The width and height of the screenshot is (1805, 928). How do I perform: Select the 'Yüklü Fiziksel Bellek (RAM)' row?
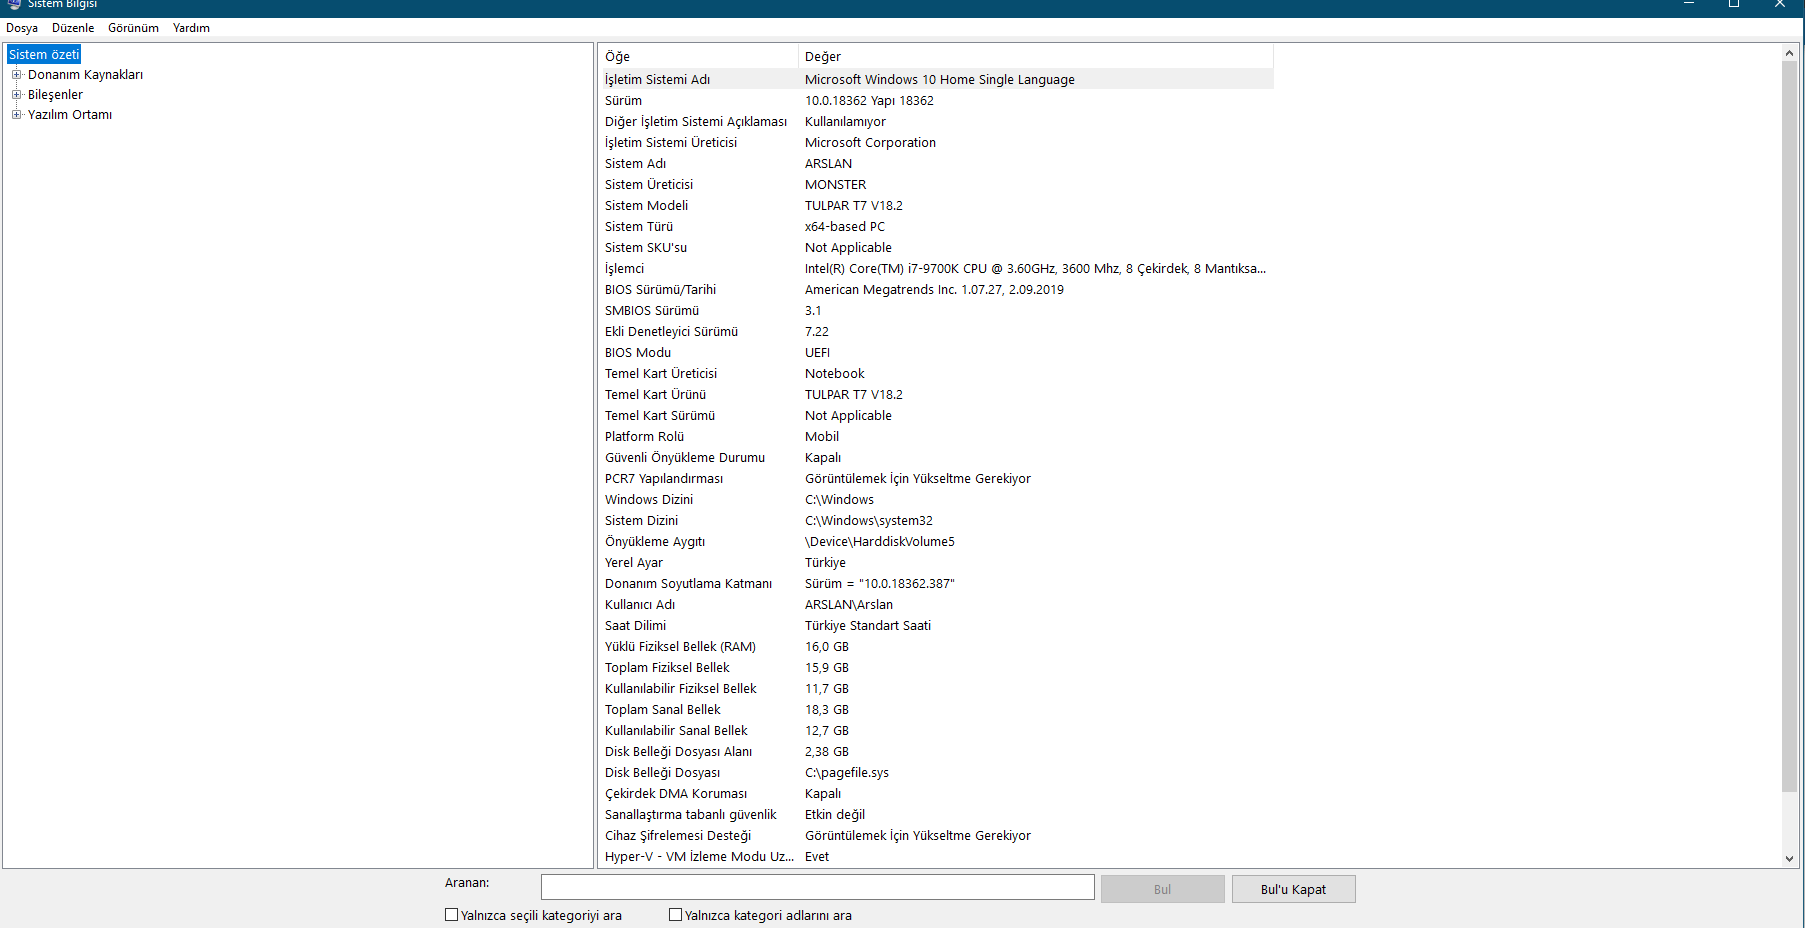tap(936, 646)
